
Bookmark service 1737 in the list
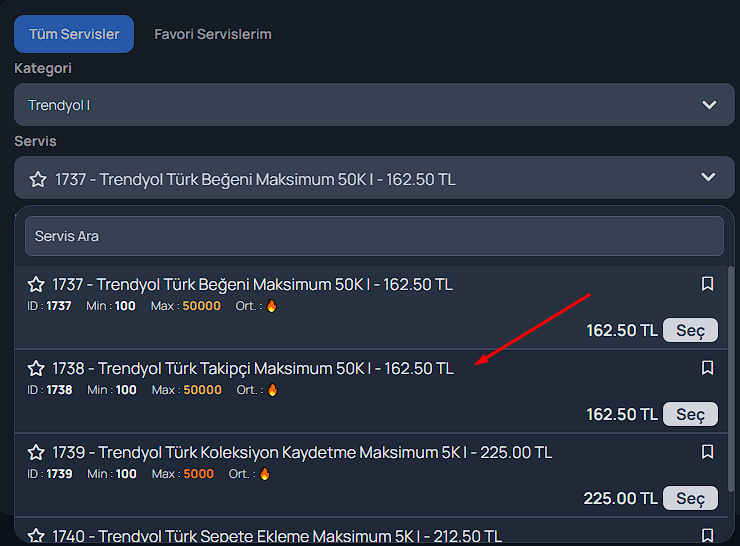click(707, 284)
